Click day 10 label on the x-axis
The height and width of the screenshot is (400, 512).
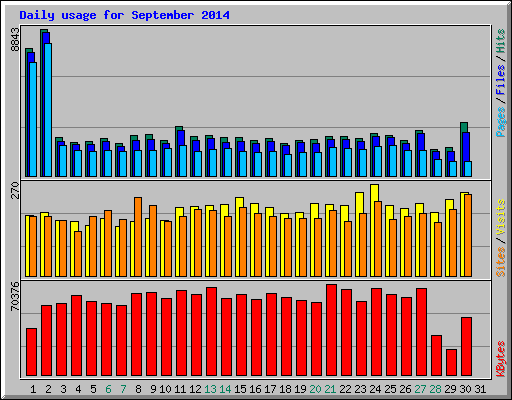point(165,389)
